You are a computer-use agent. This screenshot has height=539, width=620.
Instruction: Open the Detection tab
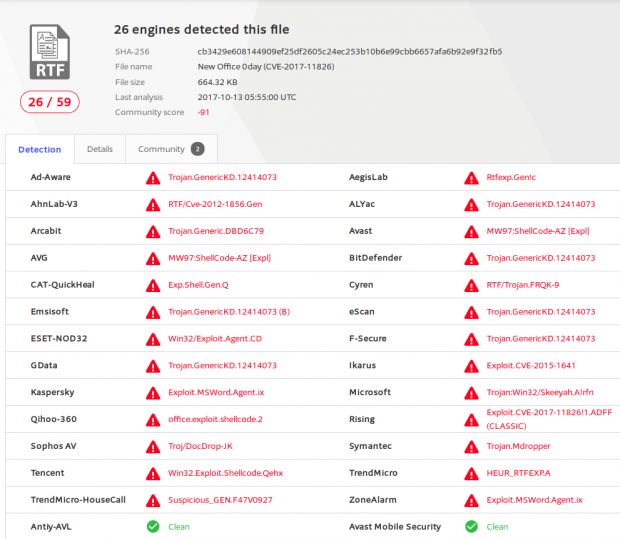[x=40, y=149]
